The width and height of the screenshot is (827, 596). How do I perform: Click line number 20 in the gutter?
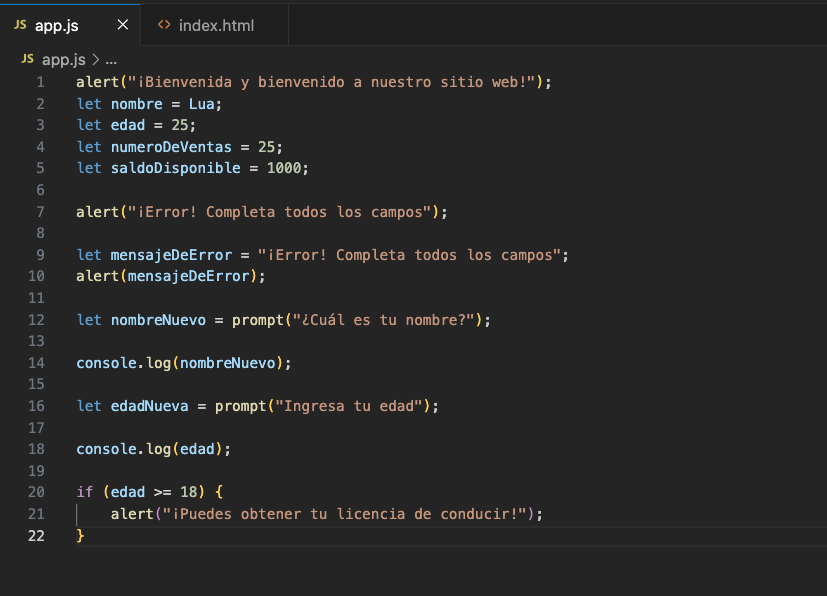click(36, 492)
